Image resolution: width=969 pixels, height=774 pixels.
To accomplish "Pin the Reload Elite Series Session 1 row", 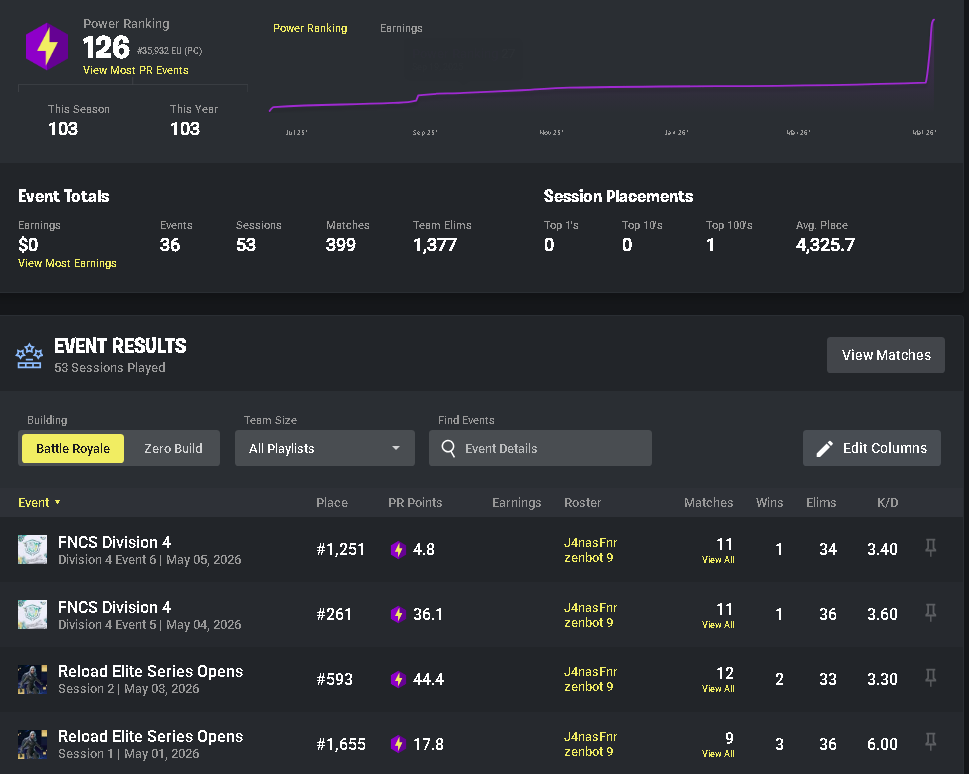I will pos(930,742).
